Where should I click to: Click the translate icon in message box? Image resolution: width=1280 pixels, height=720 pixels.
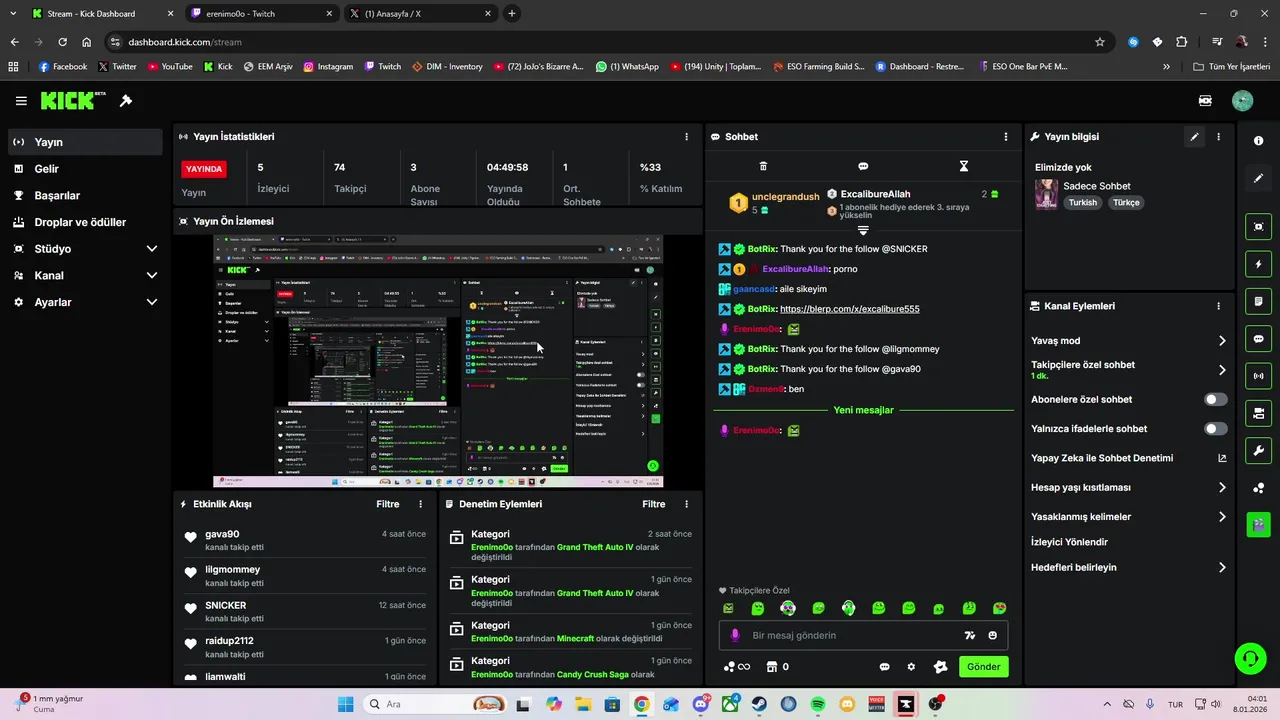click(969, 636)
